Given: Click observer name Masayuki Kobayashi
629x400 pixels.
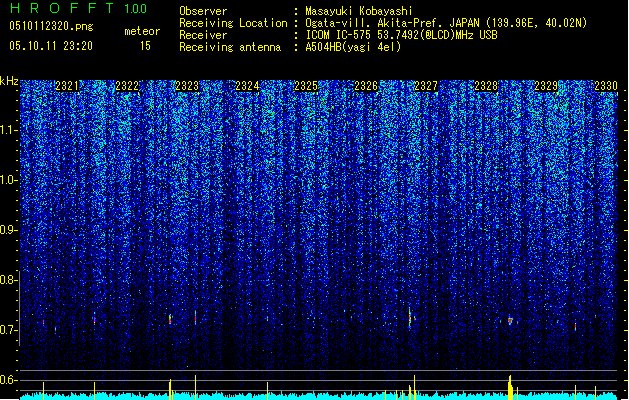Looking at the screenshot, I should click(x=359, y=11).
